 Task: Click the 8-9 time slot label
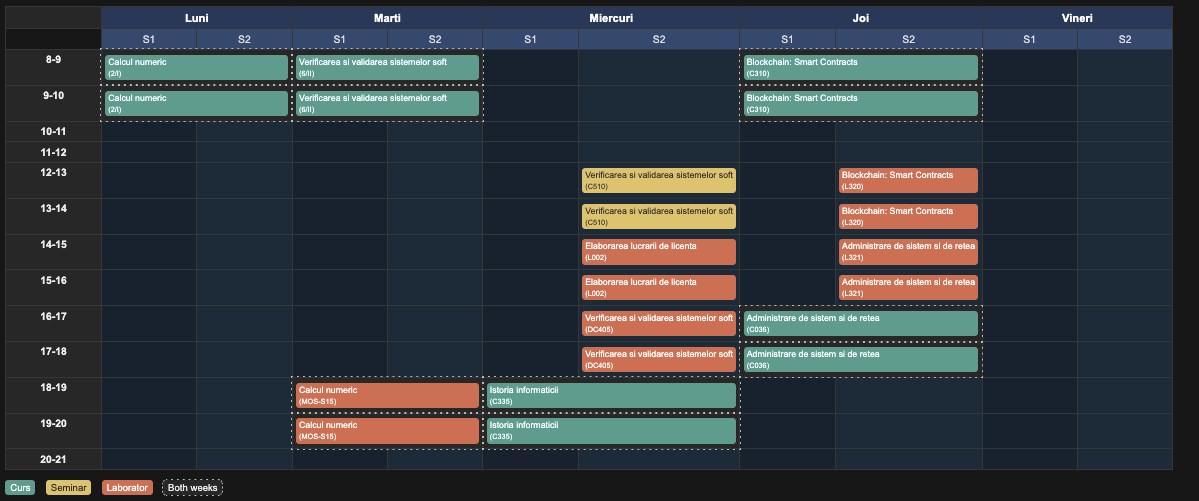[x=54, y=67]
